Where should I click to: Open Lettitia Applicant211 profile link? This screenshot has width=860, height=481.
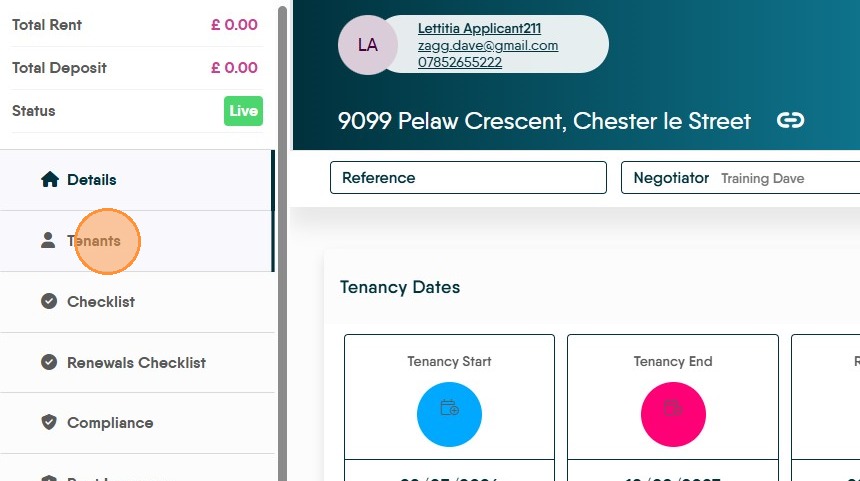[479, 29]
